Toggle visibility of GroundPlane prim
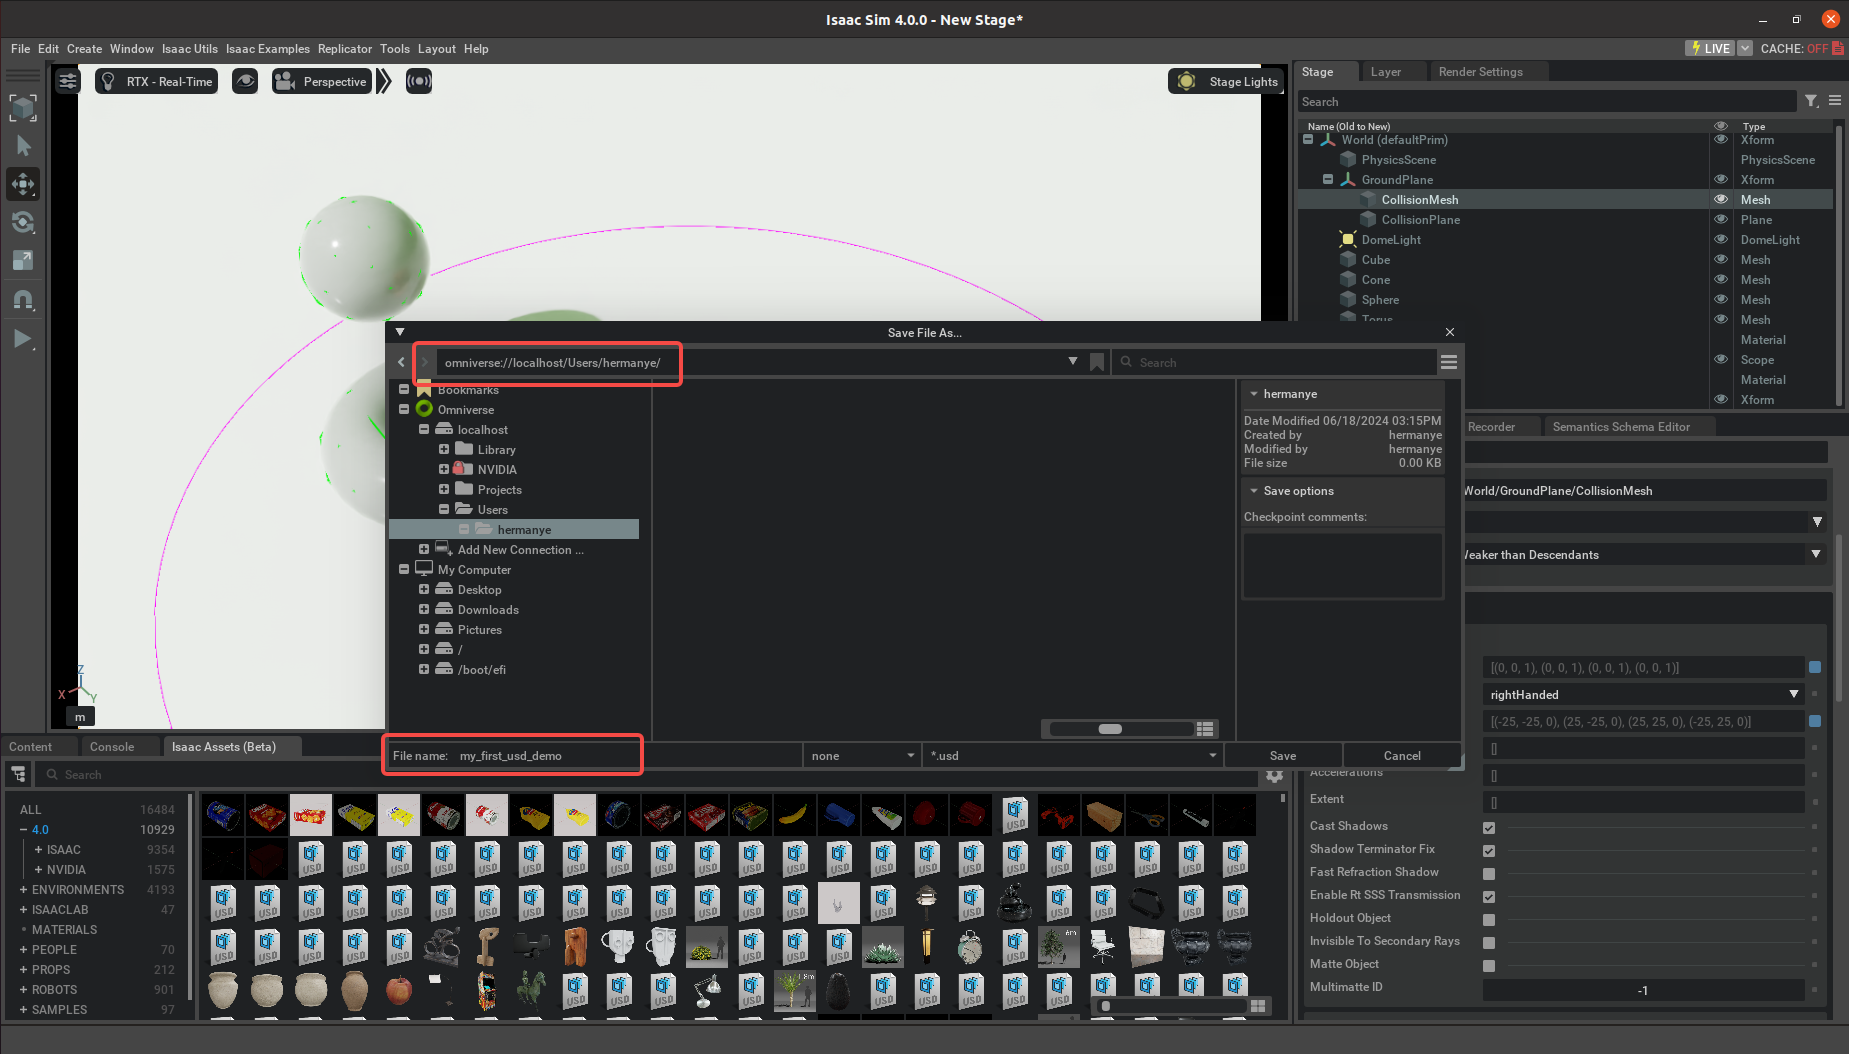 tap(1721, 180)
